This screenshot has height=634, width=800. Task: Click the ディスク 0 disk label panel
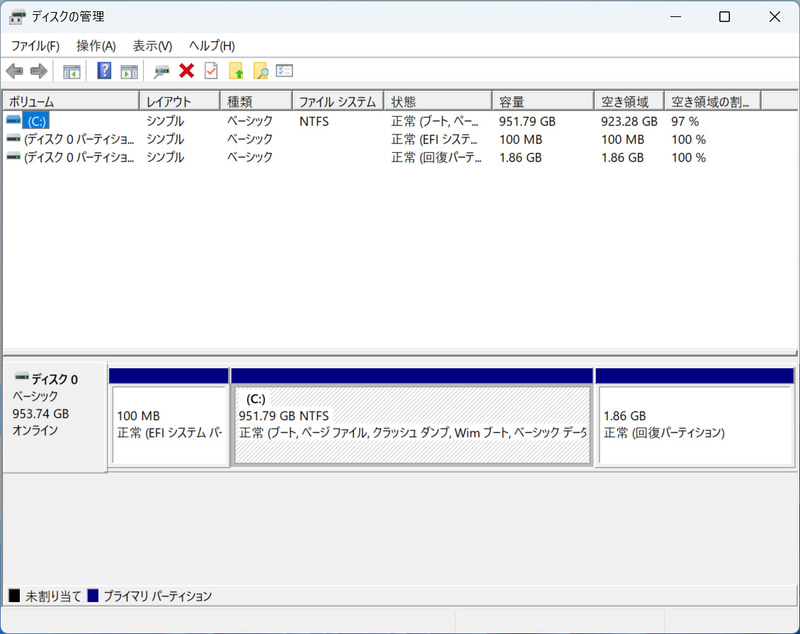(x=55, y=417)
